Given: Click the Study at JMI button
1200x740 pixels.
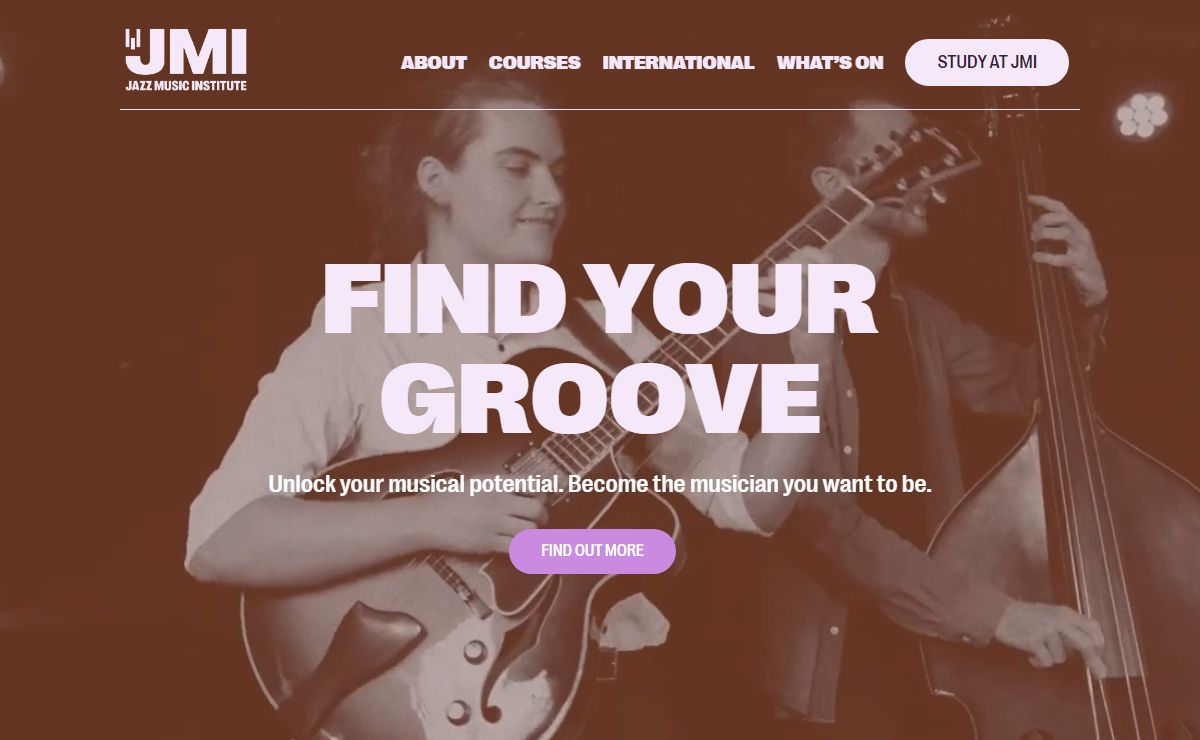Looking at the screenshot, I should 987,62.
